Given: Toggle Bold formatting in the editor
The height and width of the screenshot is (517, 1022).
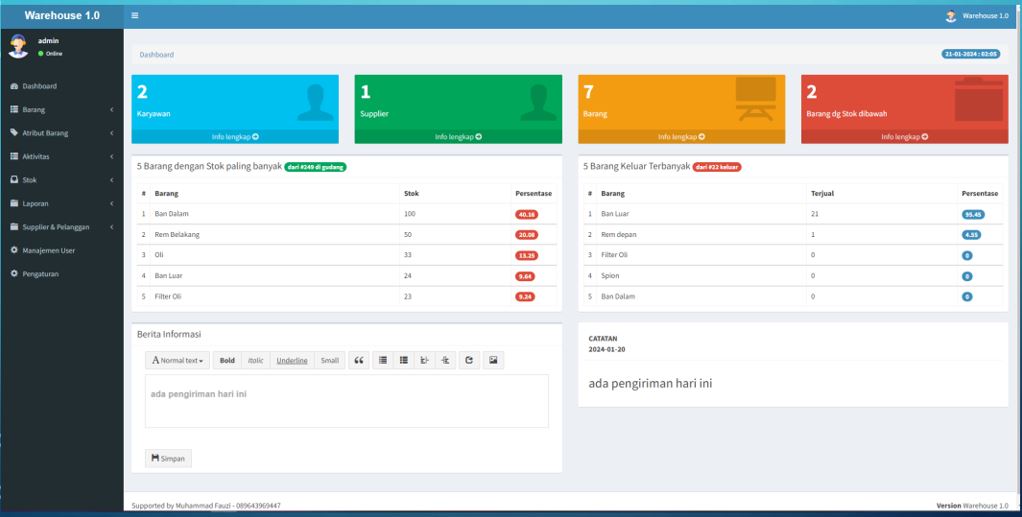Looking at the screenshot, I should [x=227, y=360].
